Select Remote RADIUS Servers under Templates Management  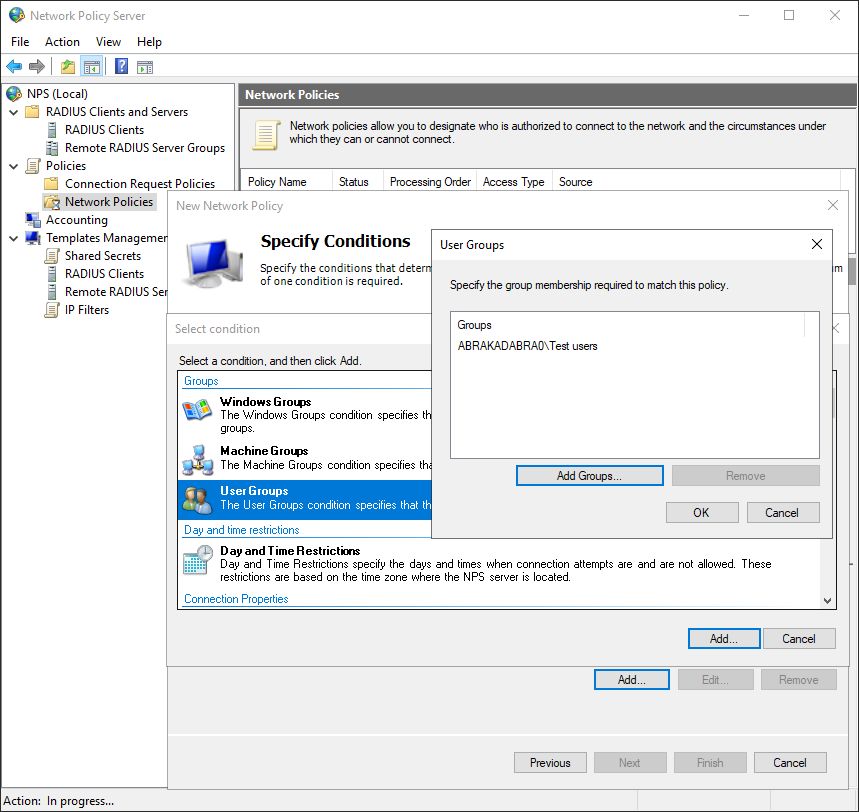click(x=116, y=292)
